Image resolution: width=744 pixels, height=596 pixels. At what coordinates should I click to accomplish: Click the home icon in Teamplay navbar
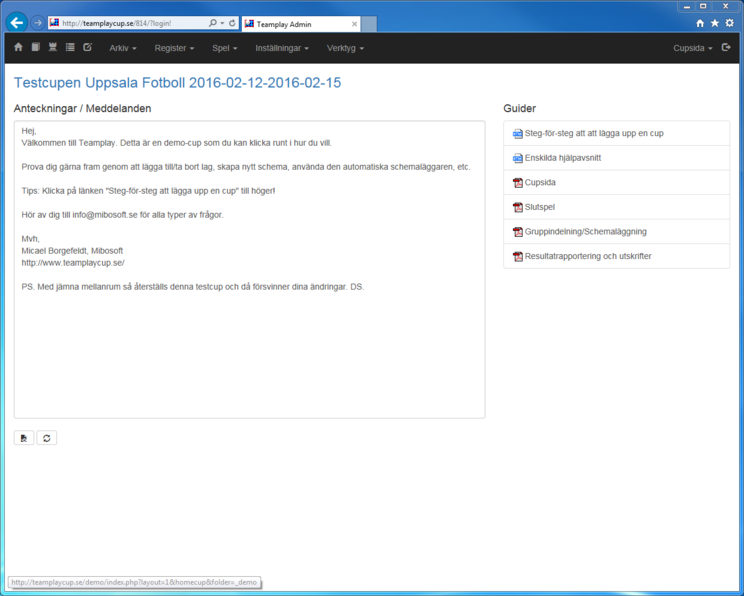pyautogui.click(x=18, y=47)
